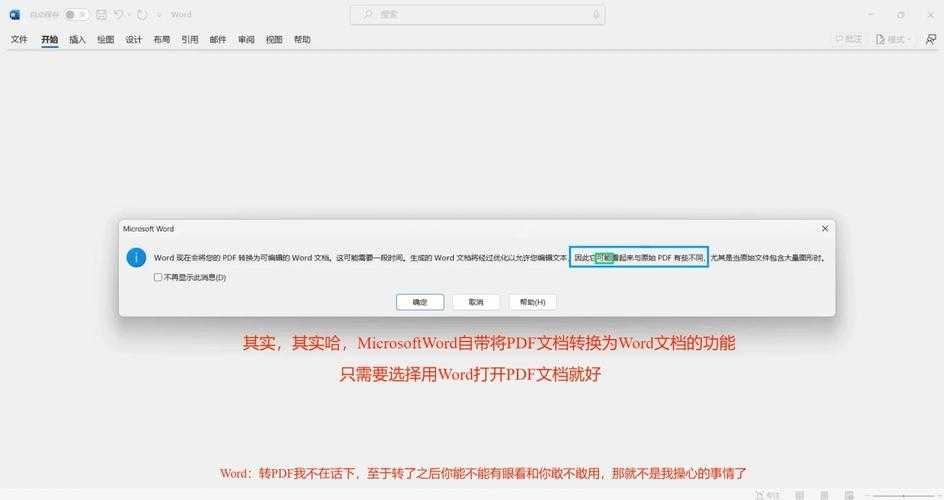Click the Redo icon in quick access toolbar
The image size is (944, 500).
point(142,15)
